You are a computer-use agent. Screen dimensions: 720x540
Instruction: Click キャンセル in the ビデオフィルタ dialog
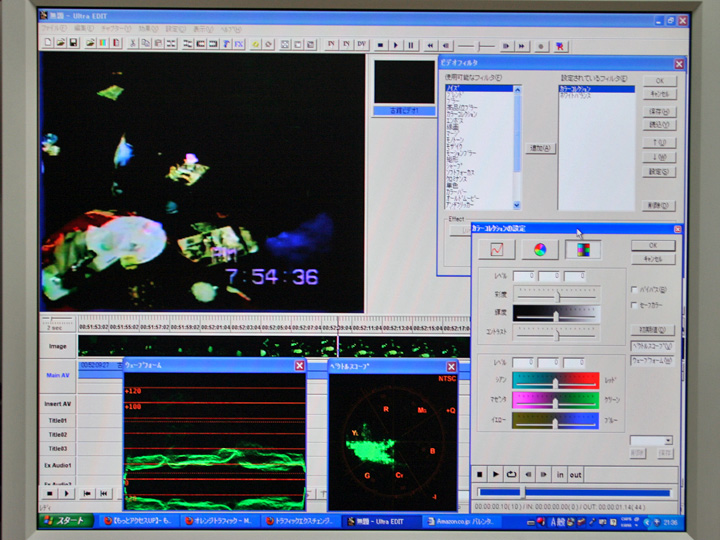(659, 94)
